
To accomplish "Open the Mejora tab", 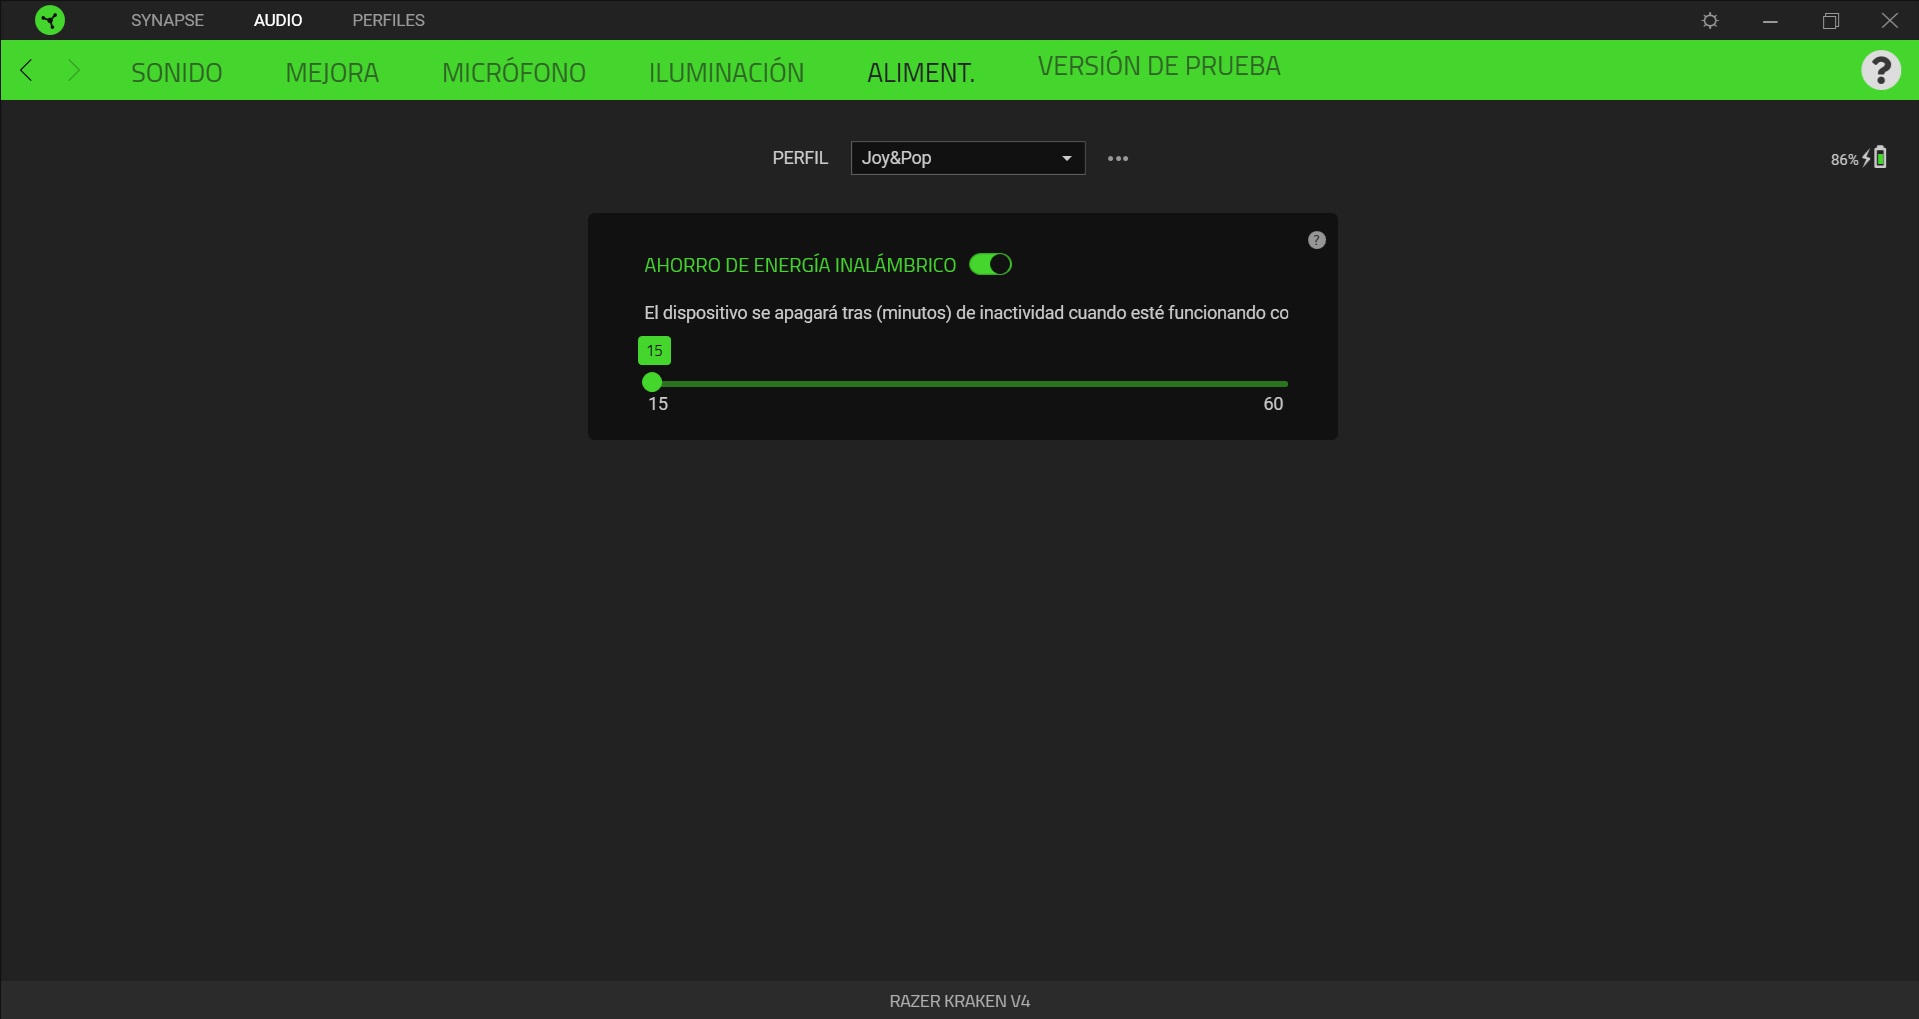I will click(332, 72).
